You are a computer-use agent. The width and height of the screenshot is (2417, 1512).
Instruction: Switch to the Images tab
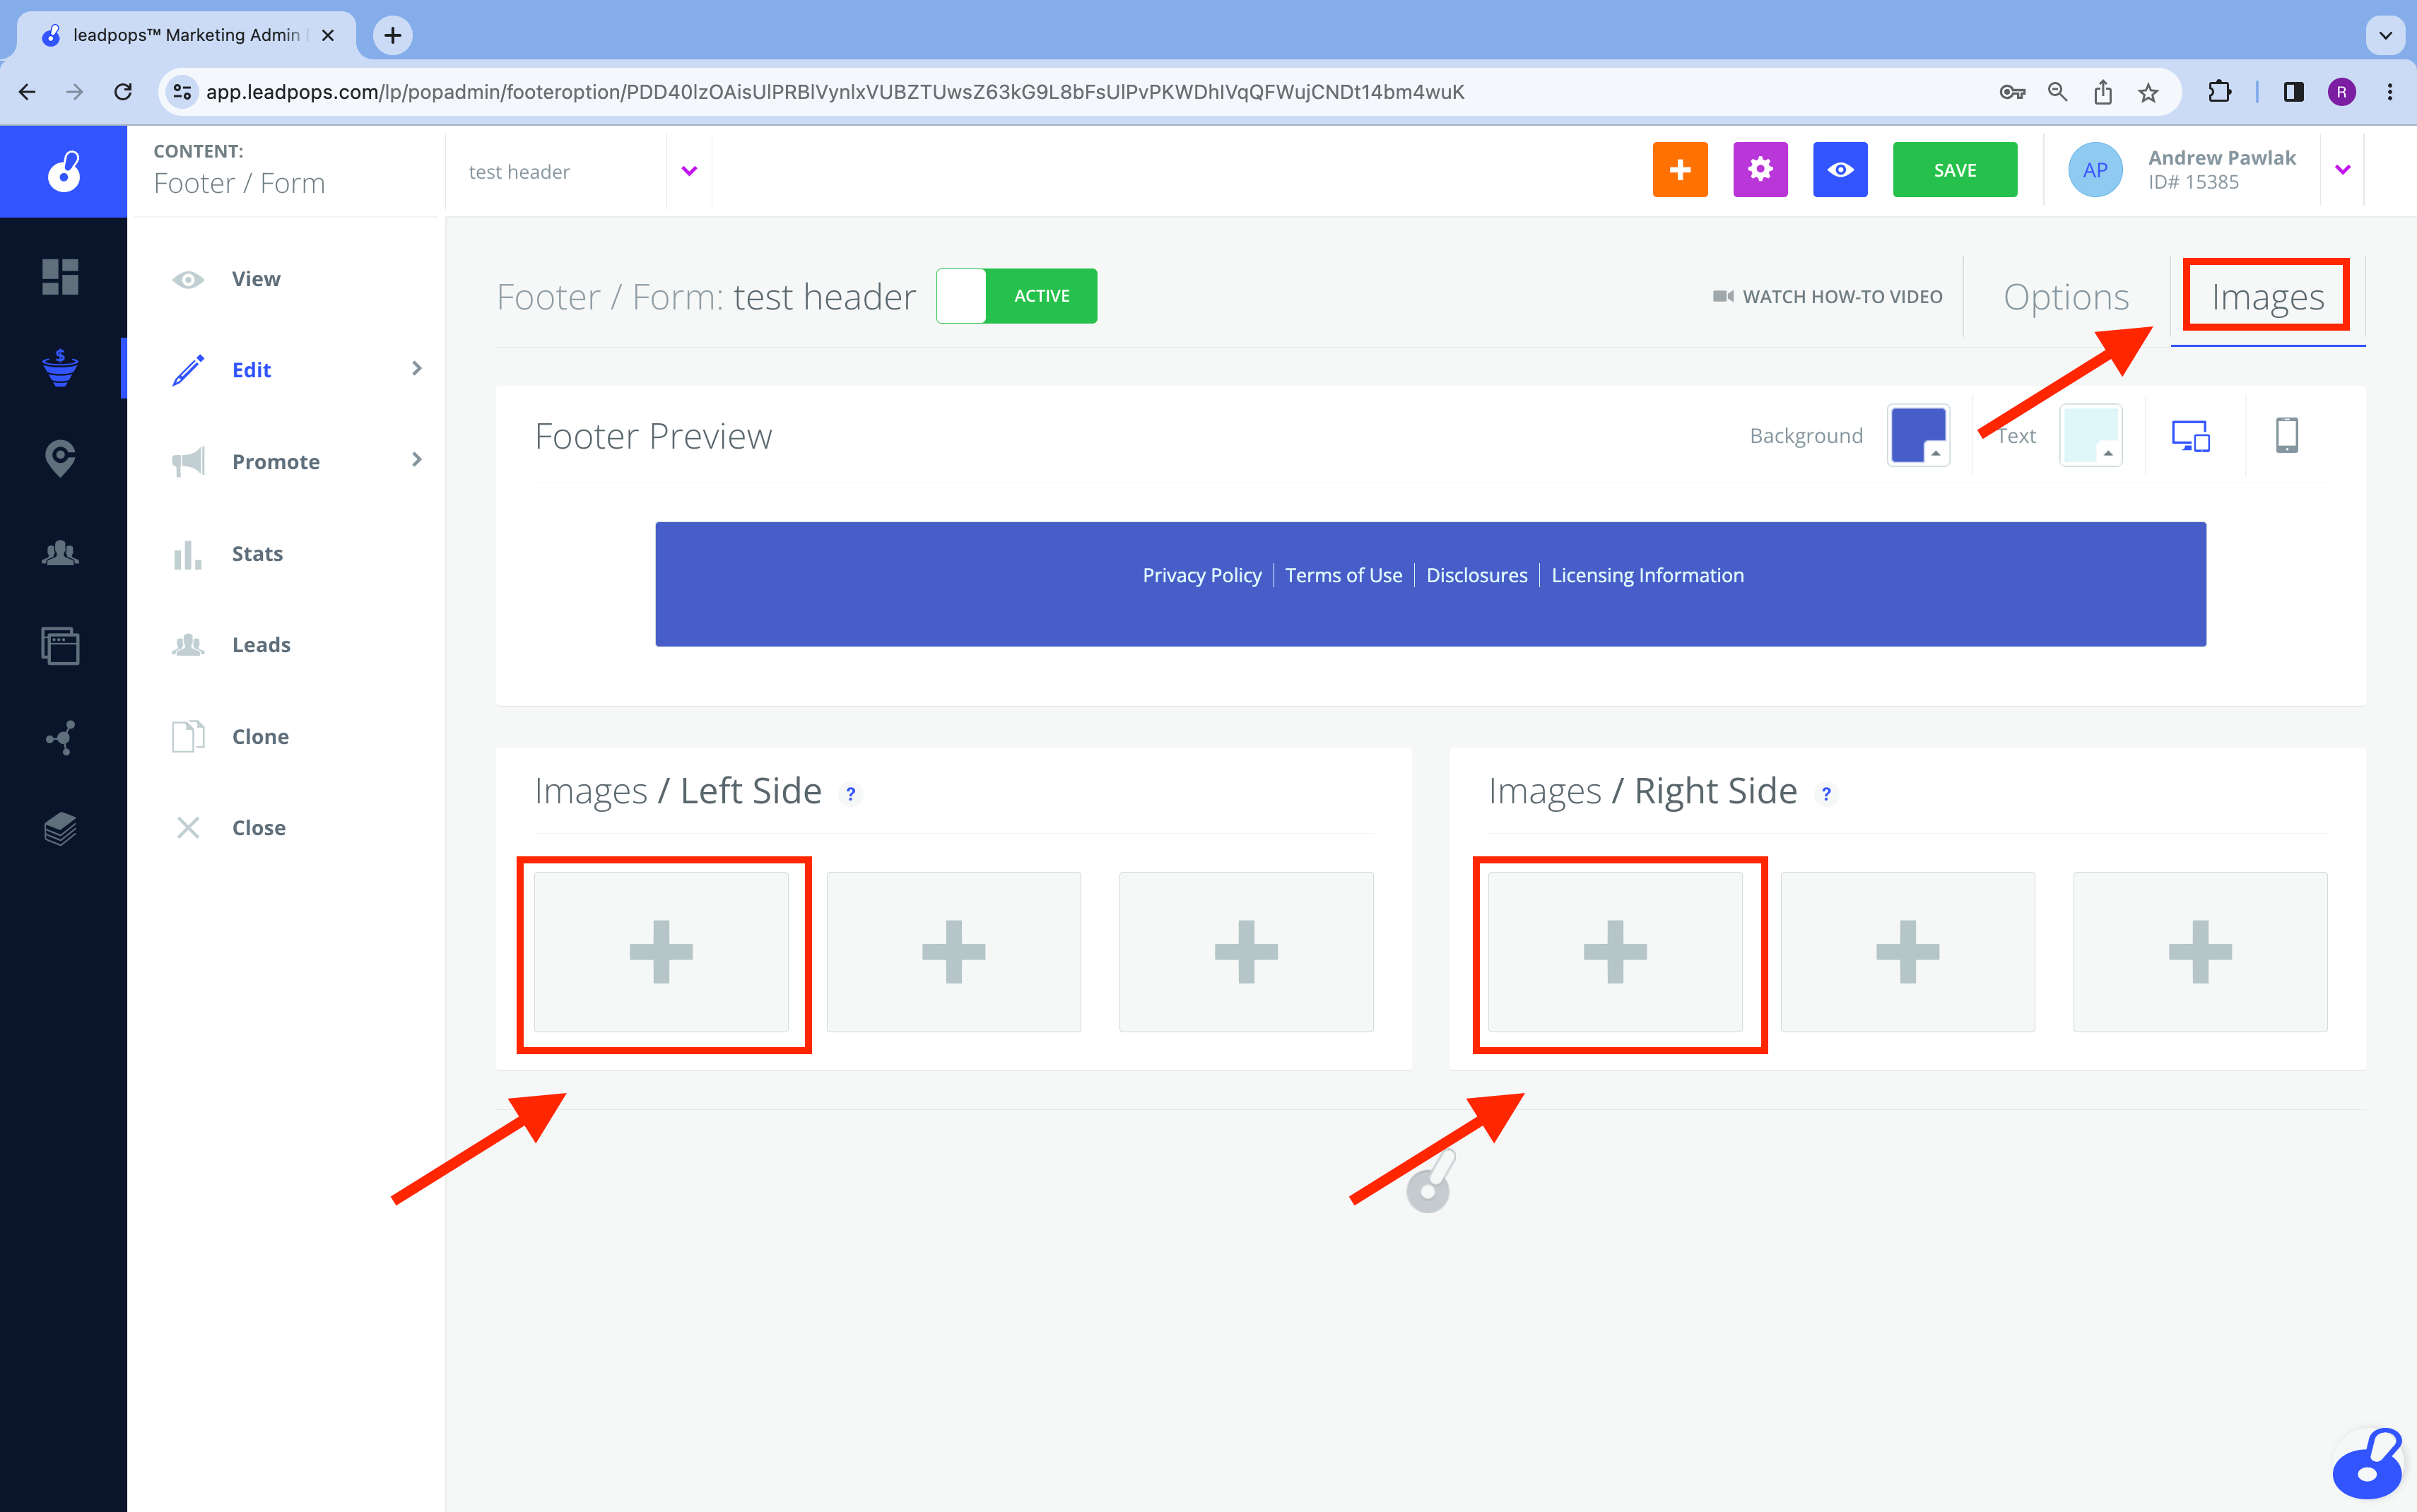click(2267, 297)
